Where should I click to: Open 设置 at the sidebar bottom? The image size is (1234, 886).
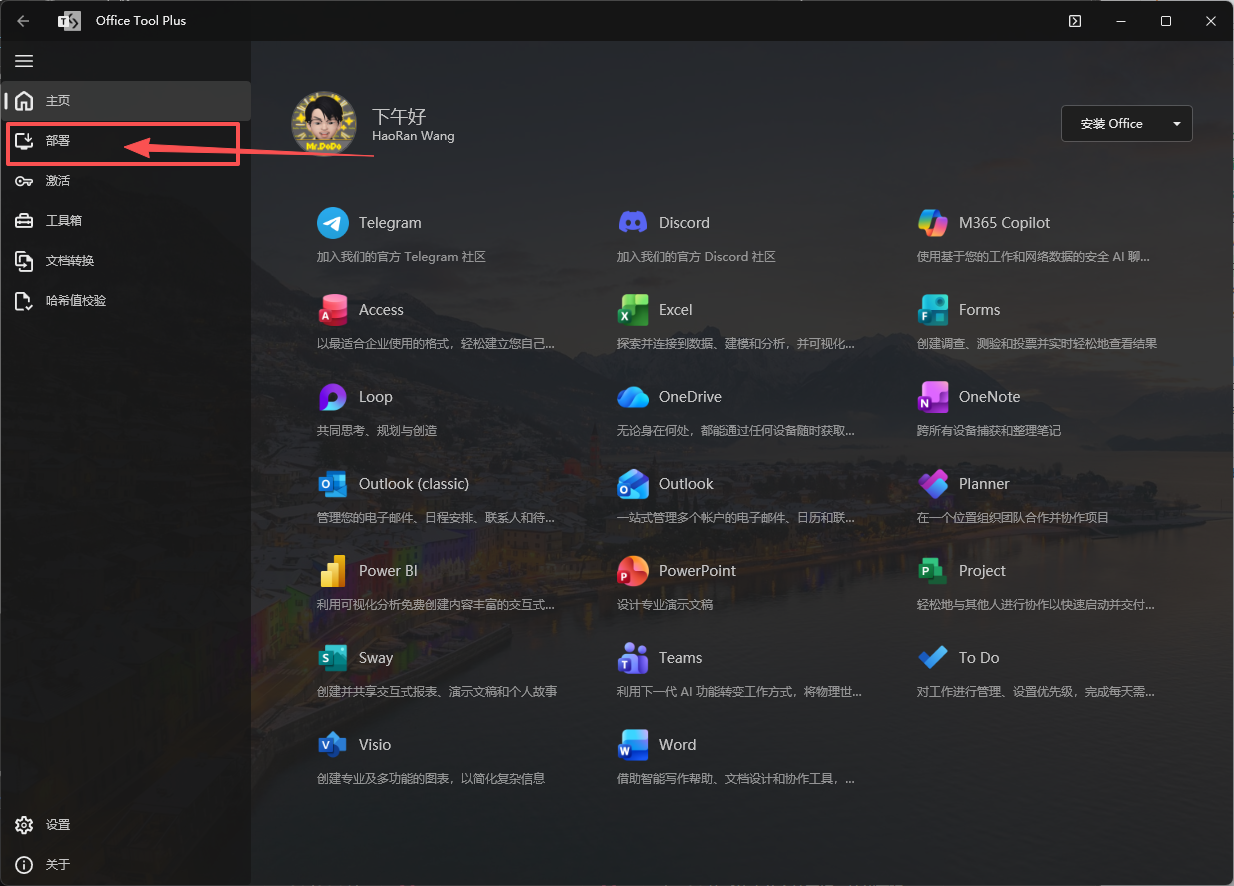tap(58, 825)
